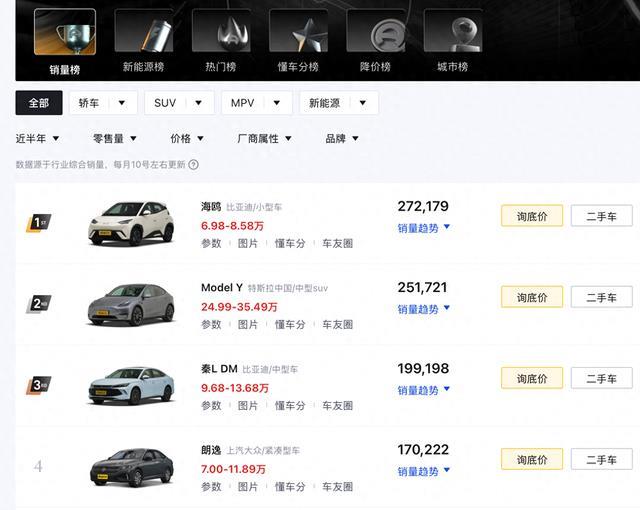
Task: Open 懂车分 for 朗逸
Action: click(x=290, y=486)
